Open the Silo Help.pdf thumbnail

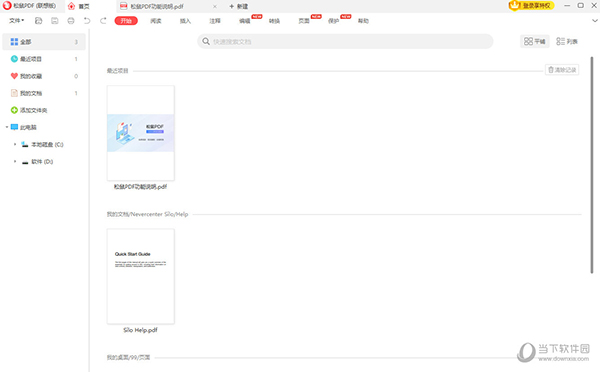pyautogui.click(x=141, y=276)
